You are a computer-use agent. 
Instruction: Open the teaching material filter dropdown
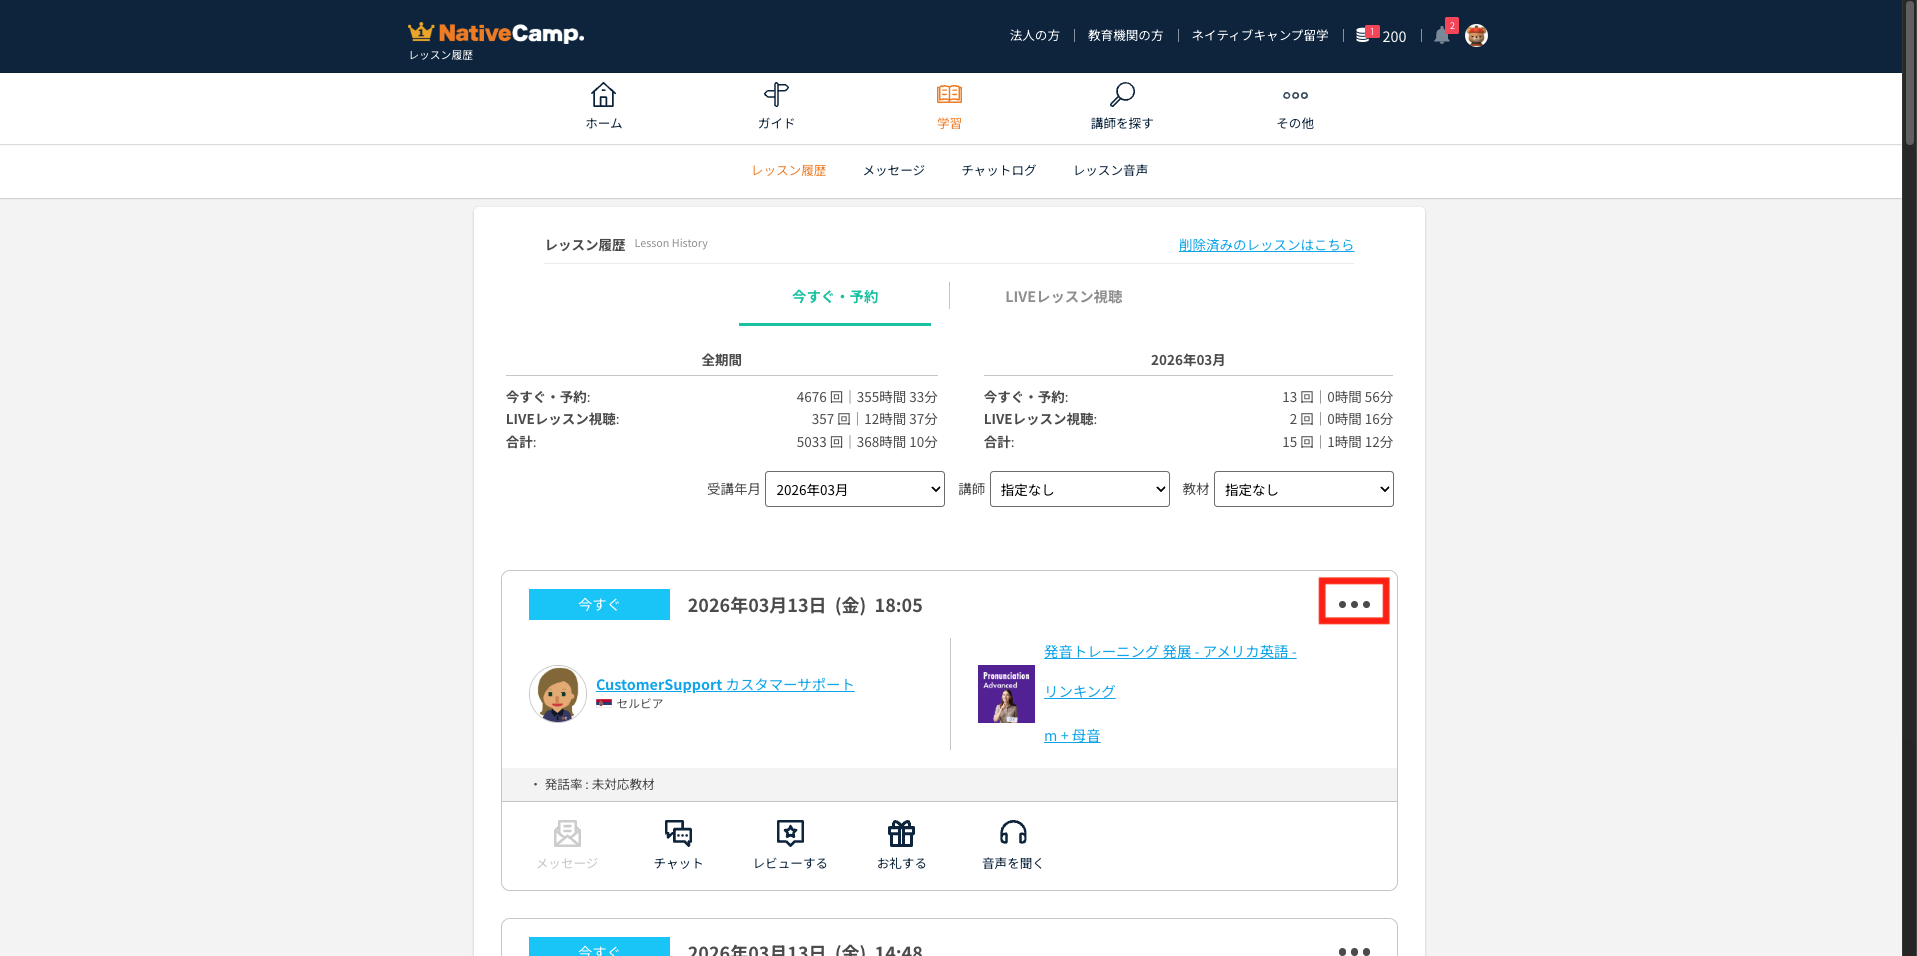1303,489
